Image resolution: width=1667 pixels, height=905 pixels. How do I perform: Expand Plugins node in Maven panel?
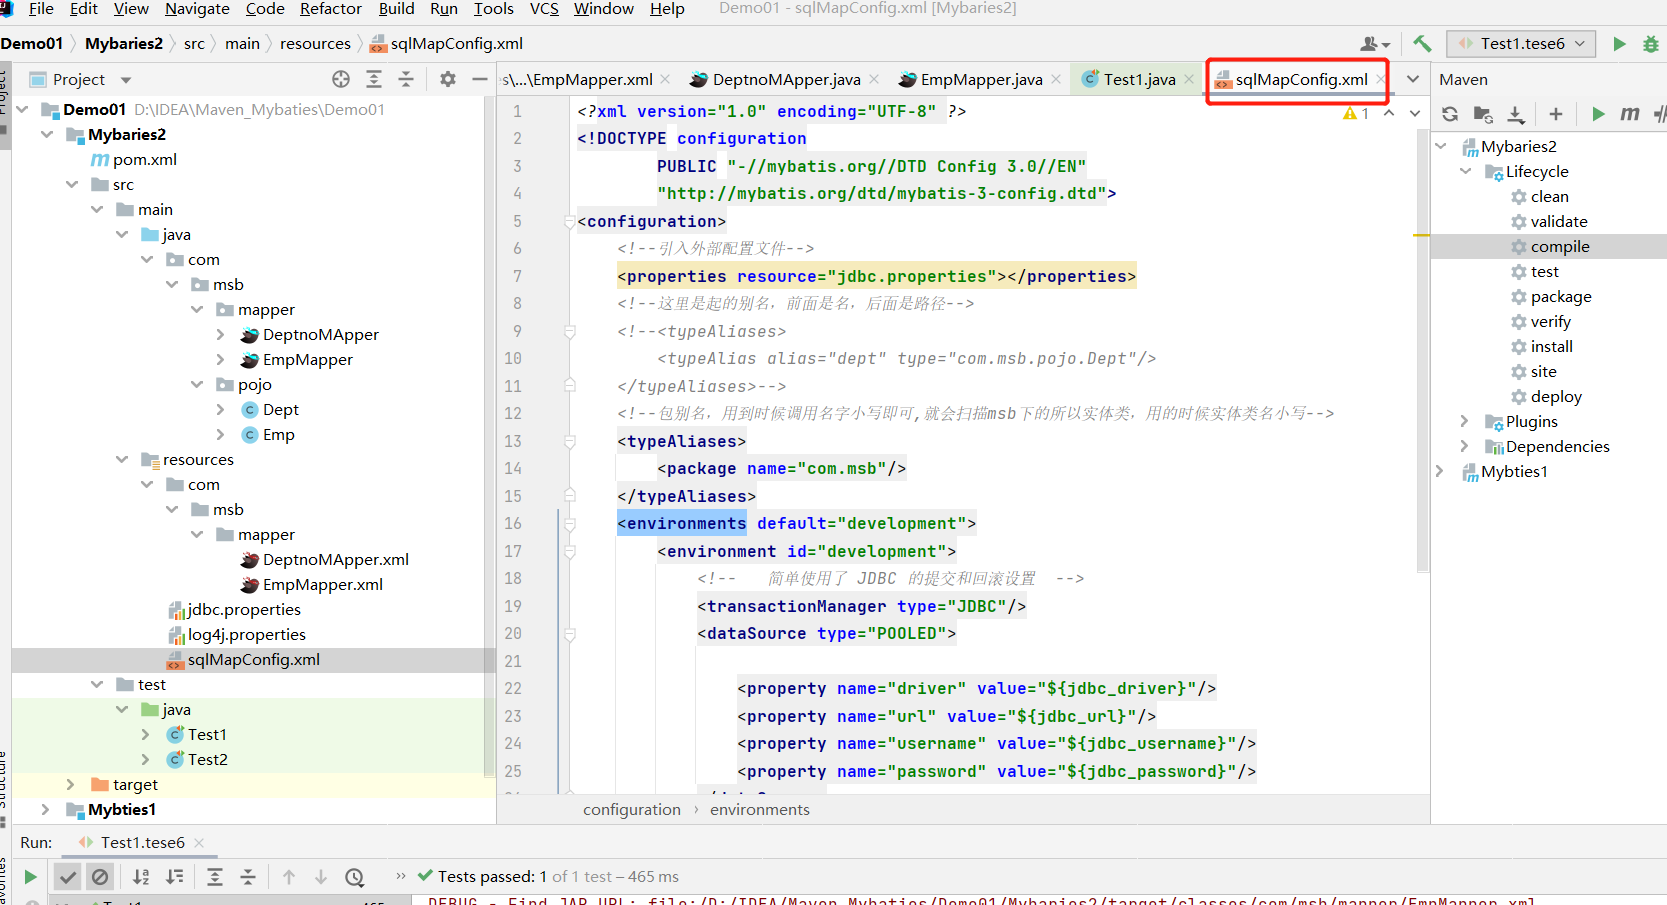coord(1466,421)
